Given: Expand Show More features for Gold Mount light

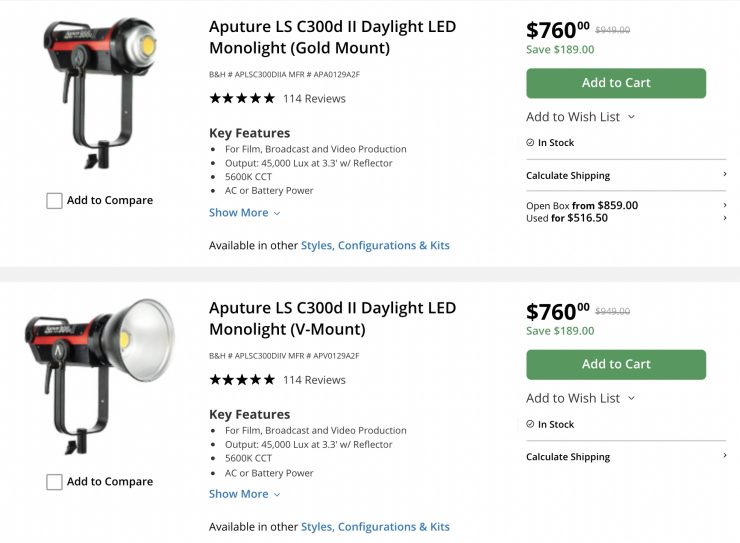Looking at the screenshot, I should [x=244, y=213].
